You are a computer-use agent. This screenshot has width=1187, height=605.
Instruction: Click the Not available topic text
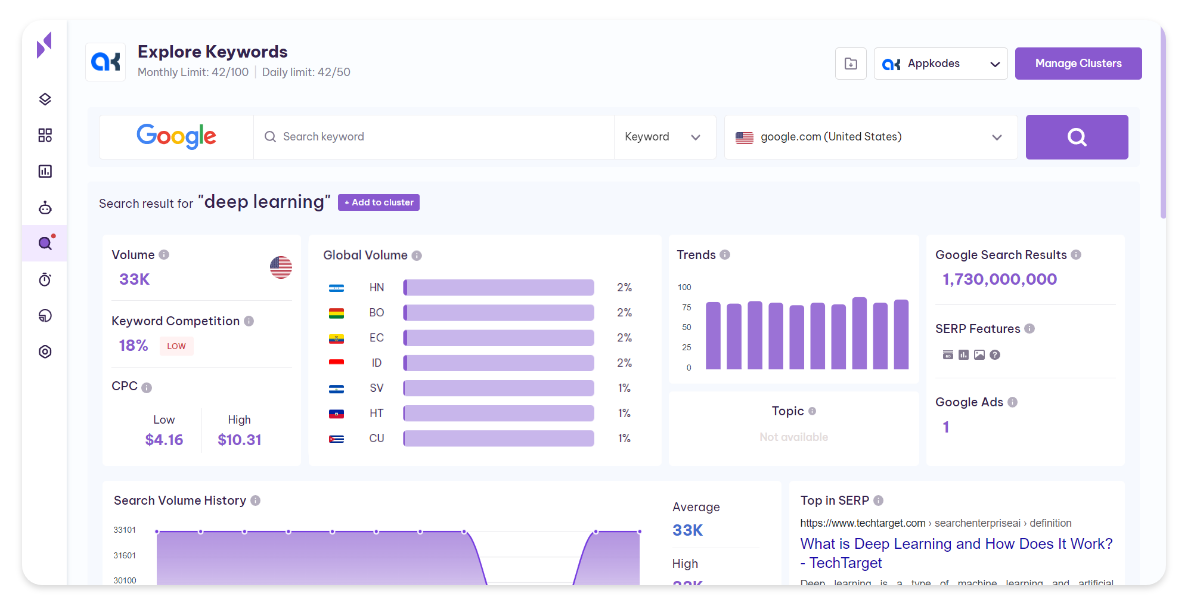[x=793, y=437]
